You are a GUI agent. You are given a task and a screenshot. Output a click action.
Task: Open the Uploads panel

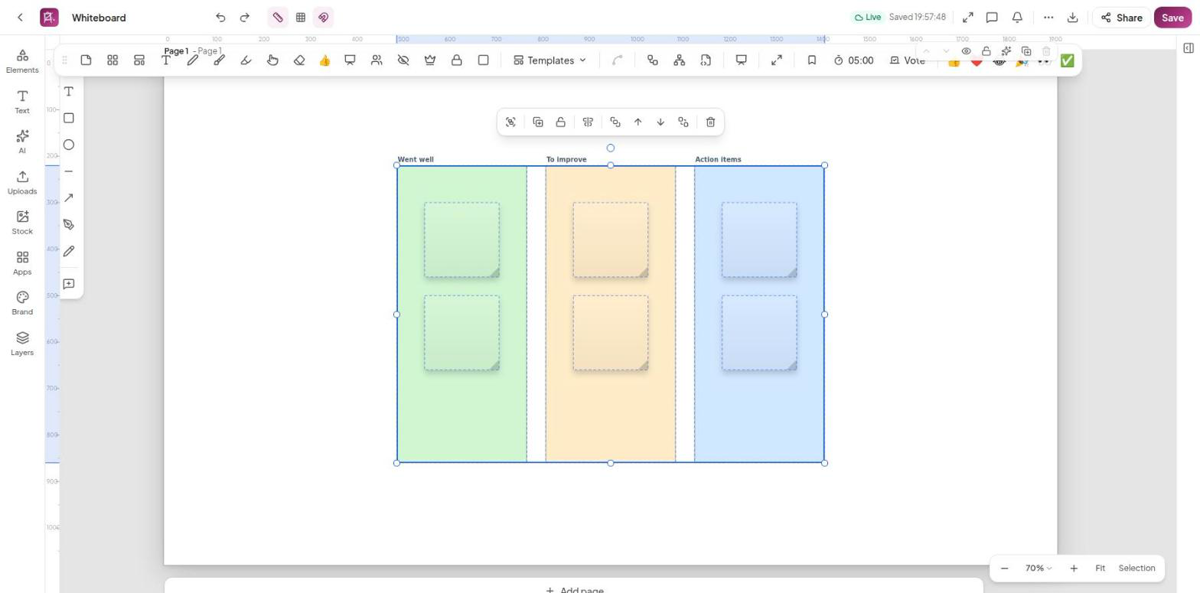[22, 182]
